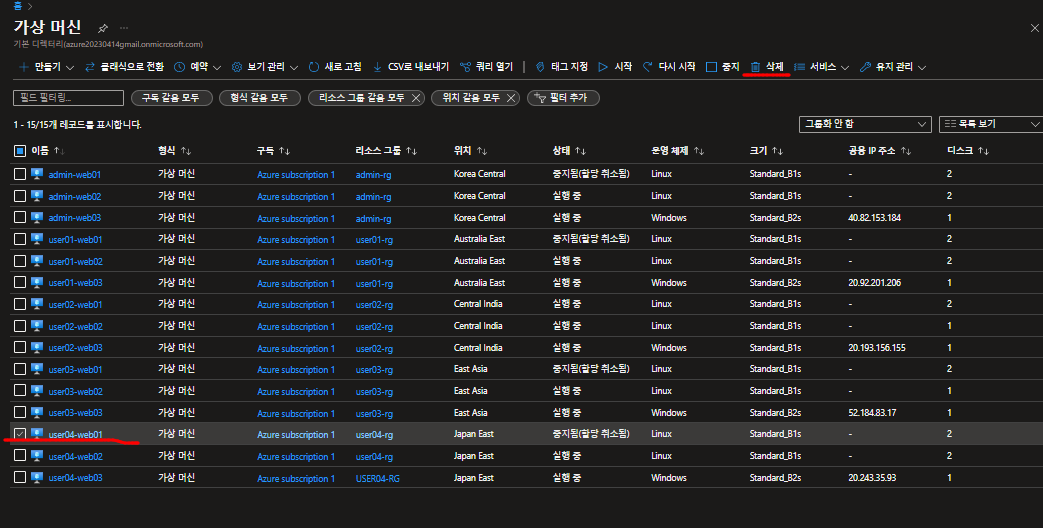This screenshot has width=1043, height=528.
Task: Click CSV로 내보내기 export button
Action: click(x=410, y=66)
